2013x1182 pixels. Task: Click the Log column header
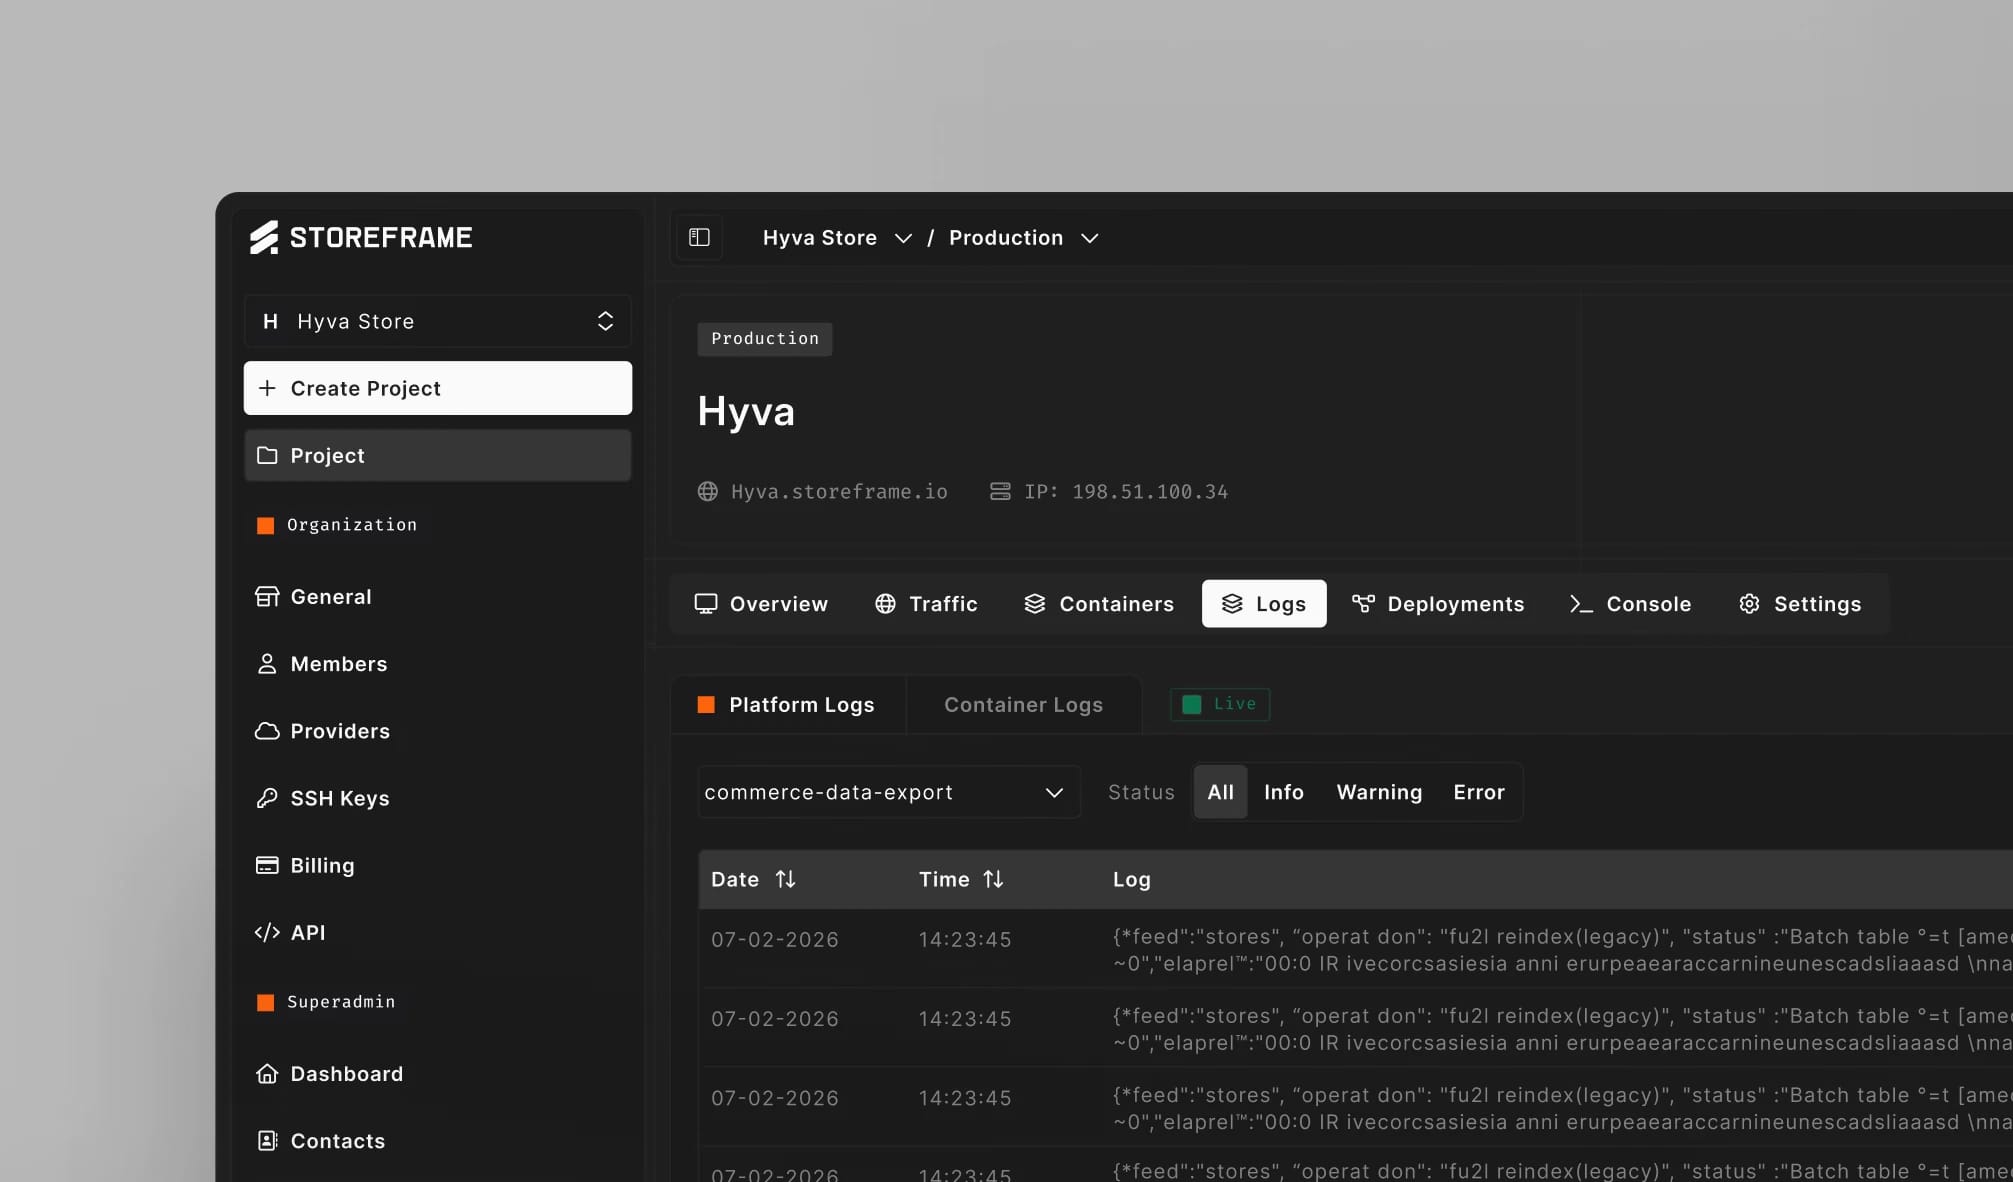(1132, 879)
